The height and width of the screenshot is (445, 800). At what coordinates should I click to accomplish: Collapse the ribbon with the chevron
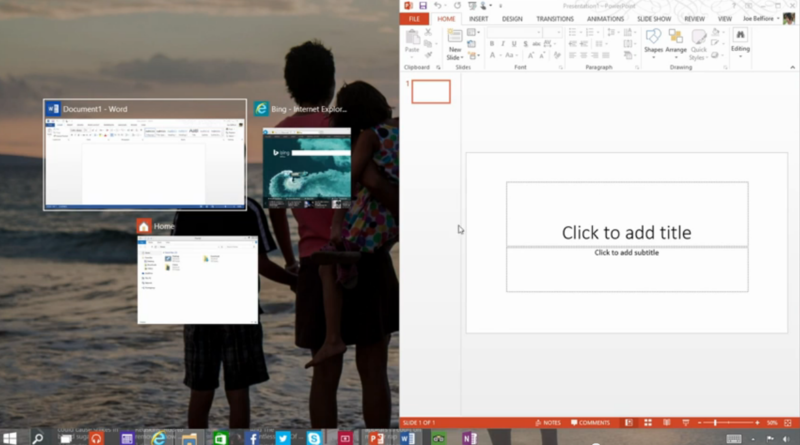click(792, 67)
